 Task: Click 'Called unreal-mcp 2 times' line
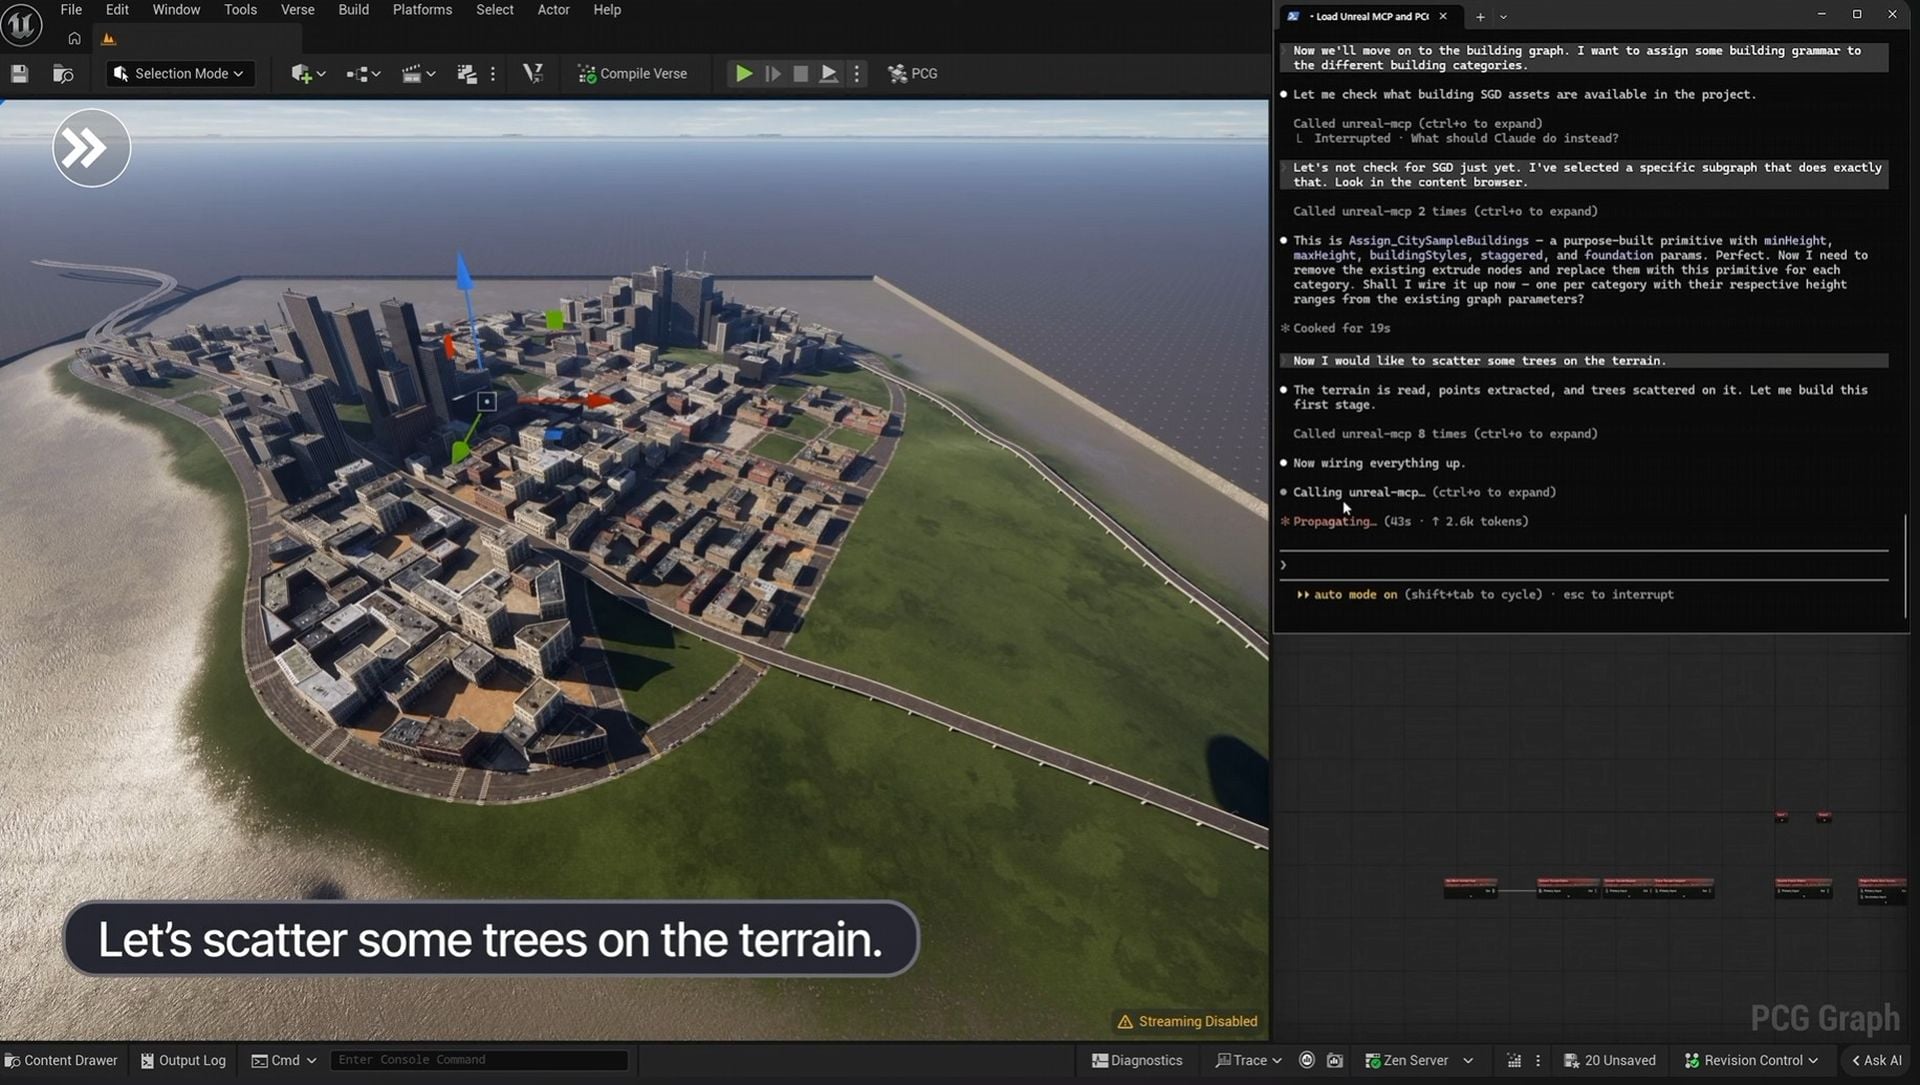pyautogui.click(x=1445, y=212)
